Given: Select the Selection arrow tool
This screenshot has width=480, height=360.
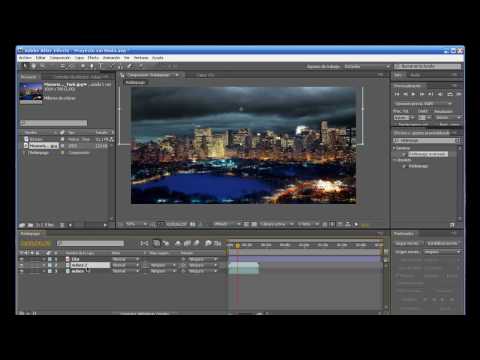Looking at the screenshot, I should (x=25, y=66).
